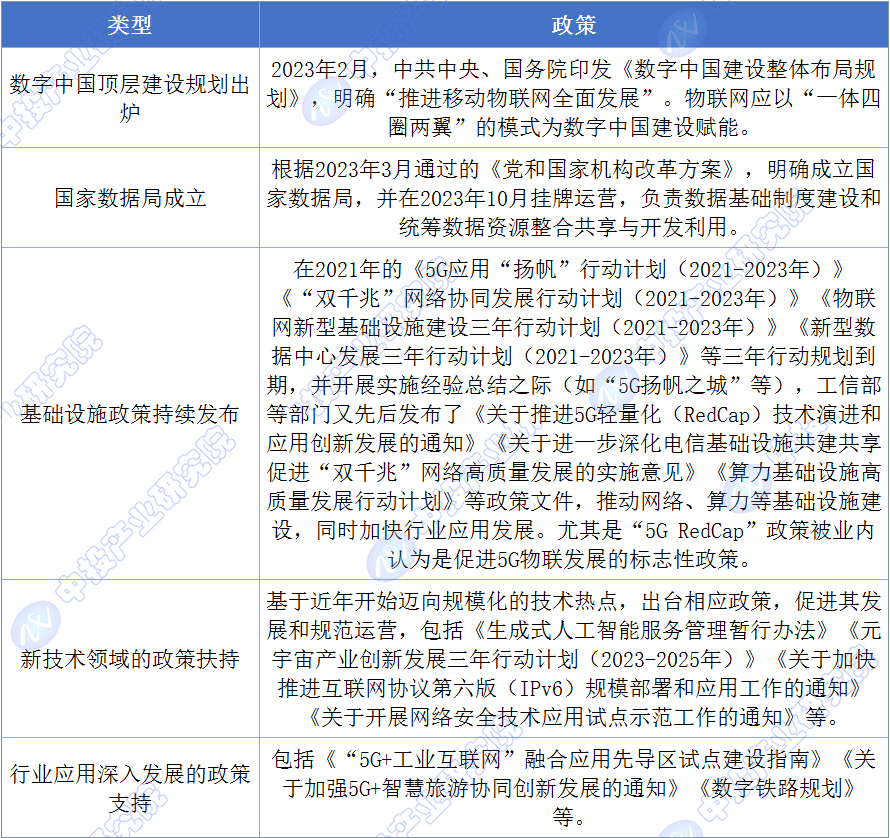Viewport: 890px width, 838px height.
Task: Select the 数字中国顶层建设规划出炉 cell
Action: 129,98
